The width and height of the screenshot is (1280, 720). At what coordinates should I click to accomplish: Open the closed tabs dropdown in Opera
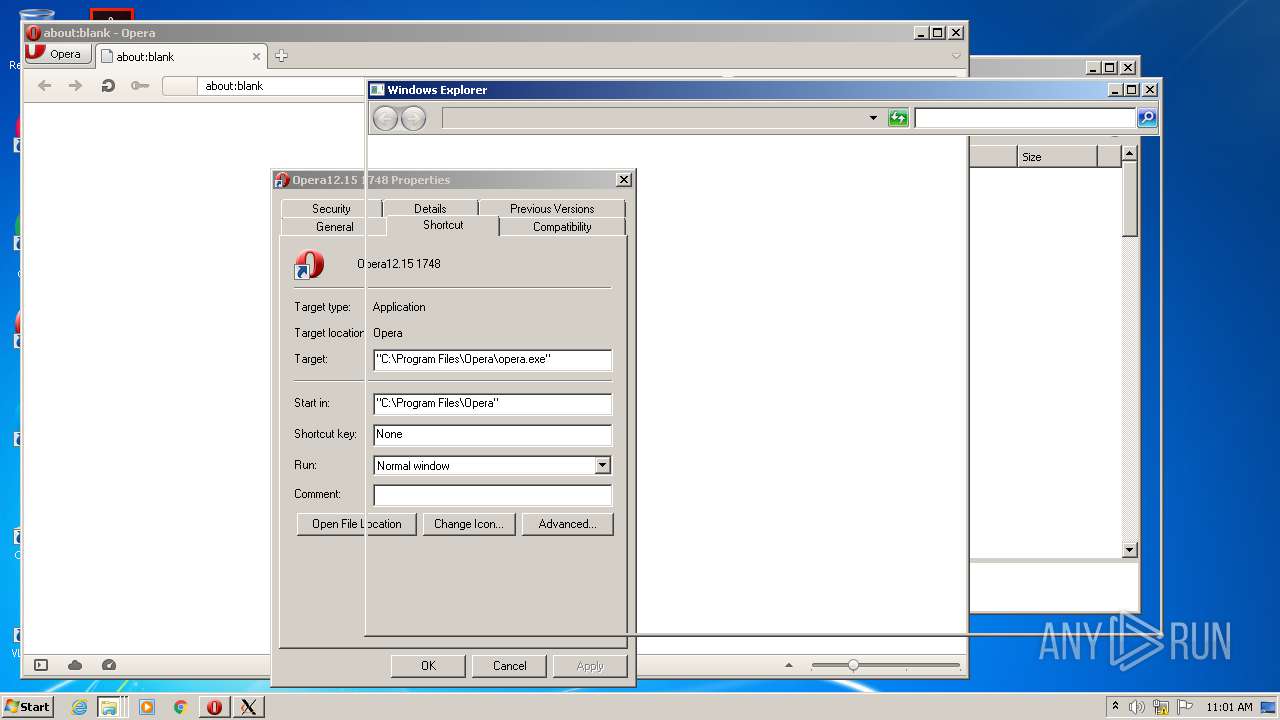pyautogui.click(x=956, y=56)
